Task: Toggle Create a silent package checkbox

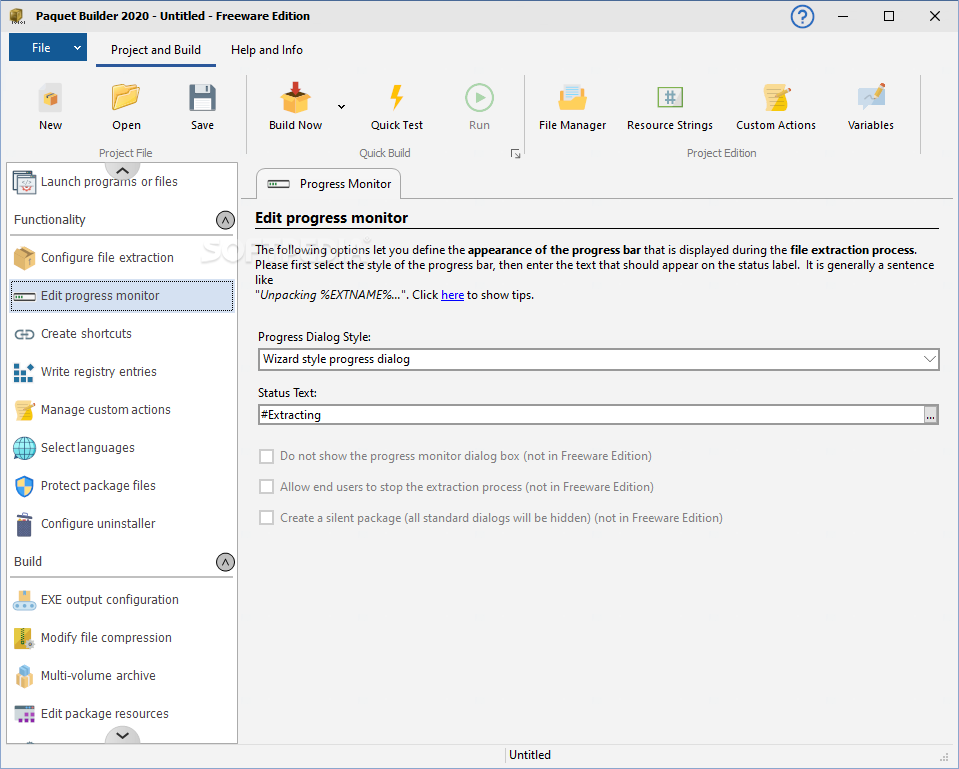Action: [x=266, y=518]
